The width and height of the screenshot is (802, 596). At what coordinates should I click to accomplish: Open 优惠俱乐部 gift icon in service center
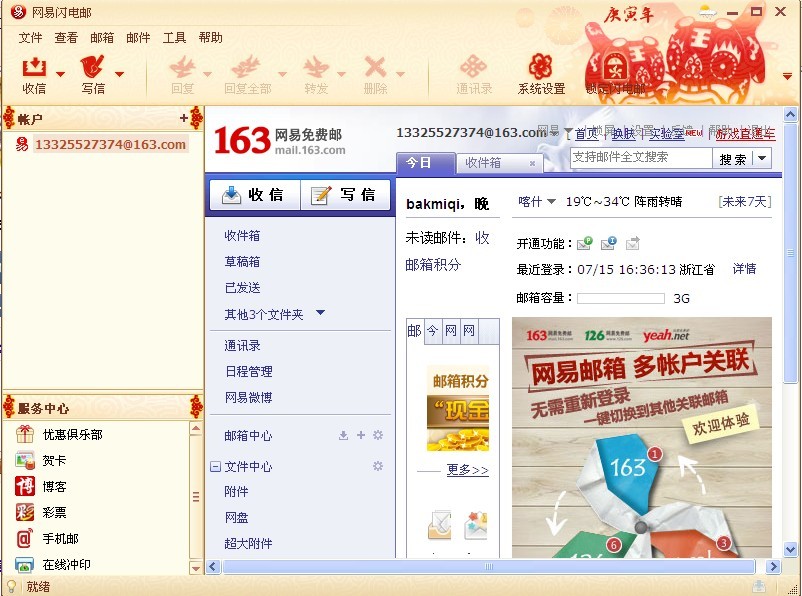pos(25,434)
